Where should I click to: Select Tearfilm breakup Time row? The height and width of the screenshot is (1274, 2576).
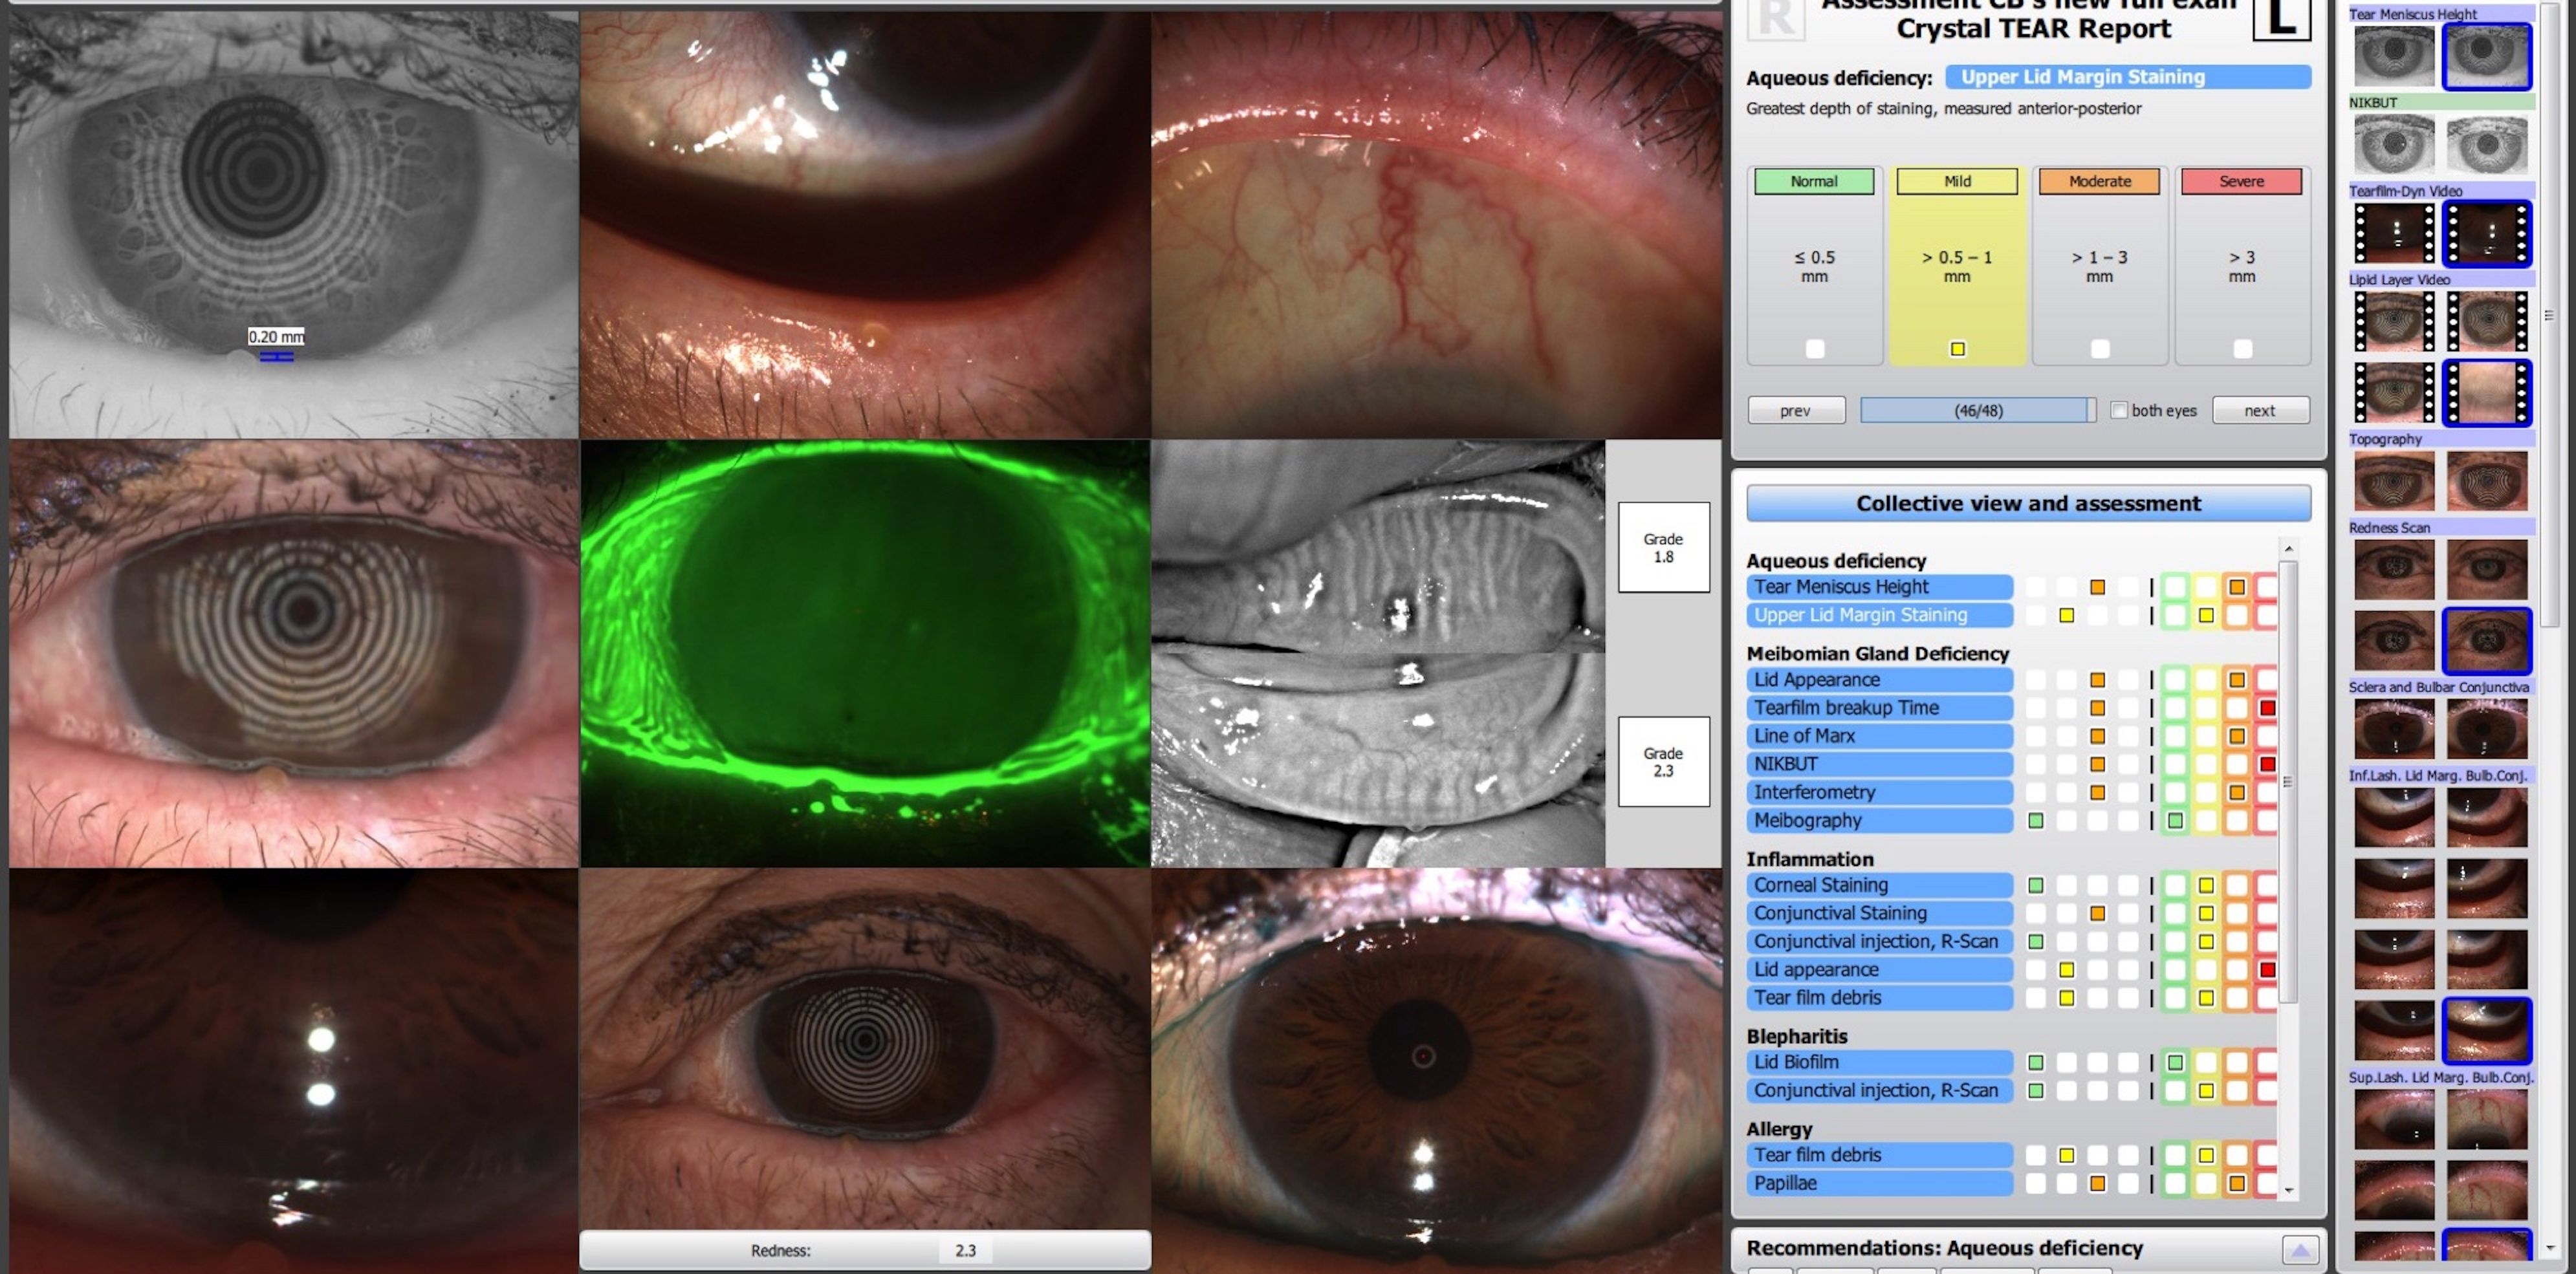click(1878, 708)
